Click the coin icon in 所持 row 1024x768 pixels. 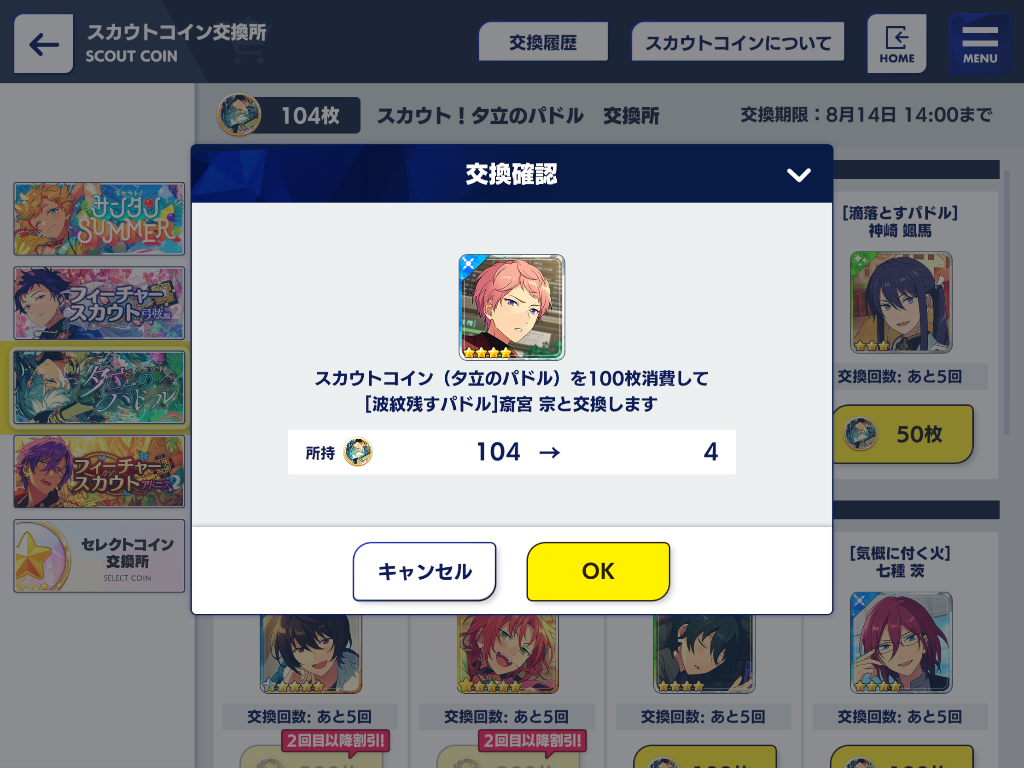tap(358, 452)
